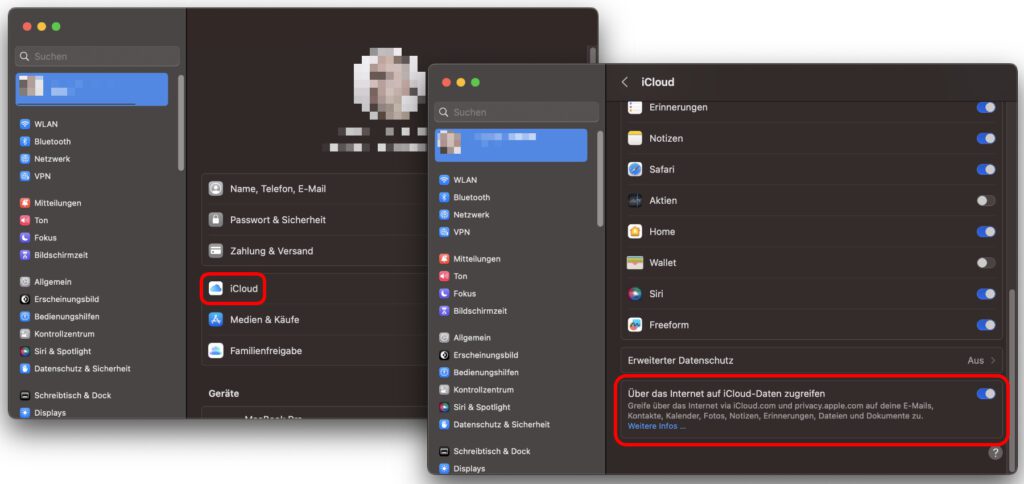Viewport: 1024px width, 484px height.
Task: Open Kontrollzentrum in the front window sidebar
Action: pyautogui.click(x=483, y=389)
